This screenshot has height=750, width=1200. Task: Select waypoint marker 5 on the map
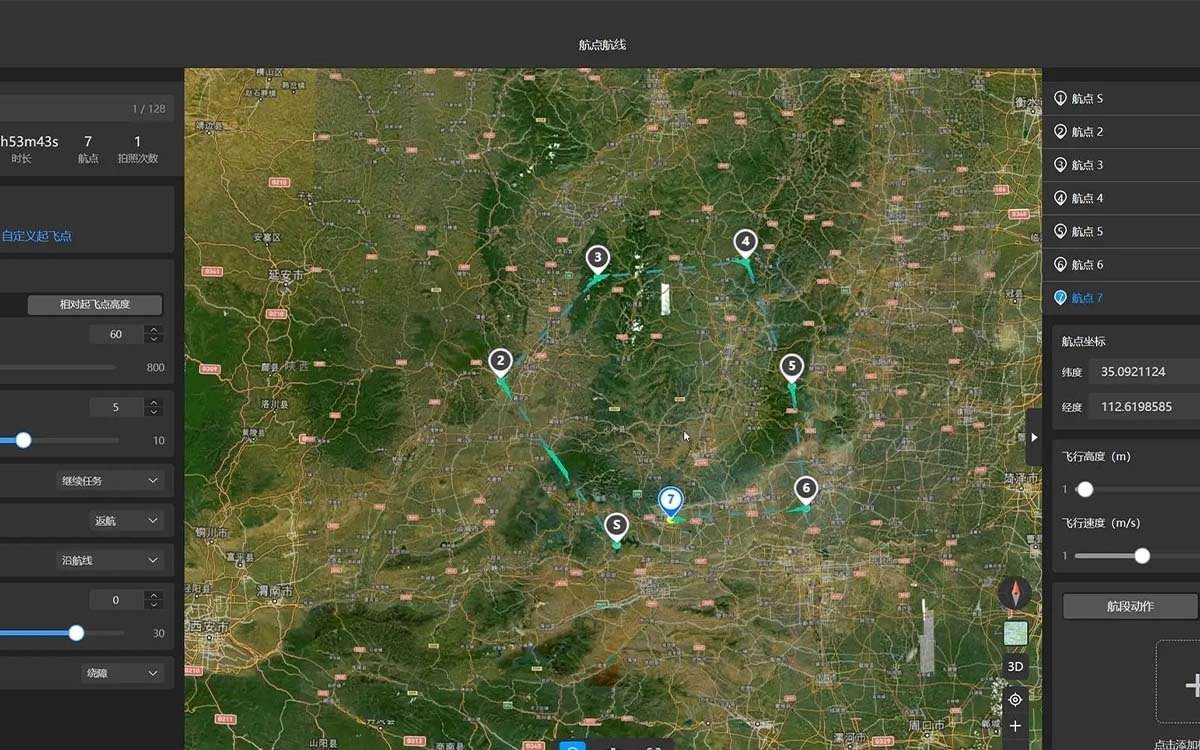[792, 368]
